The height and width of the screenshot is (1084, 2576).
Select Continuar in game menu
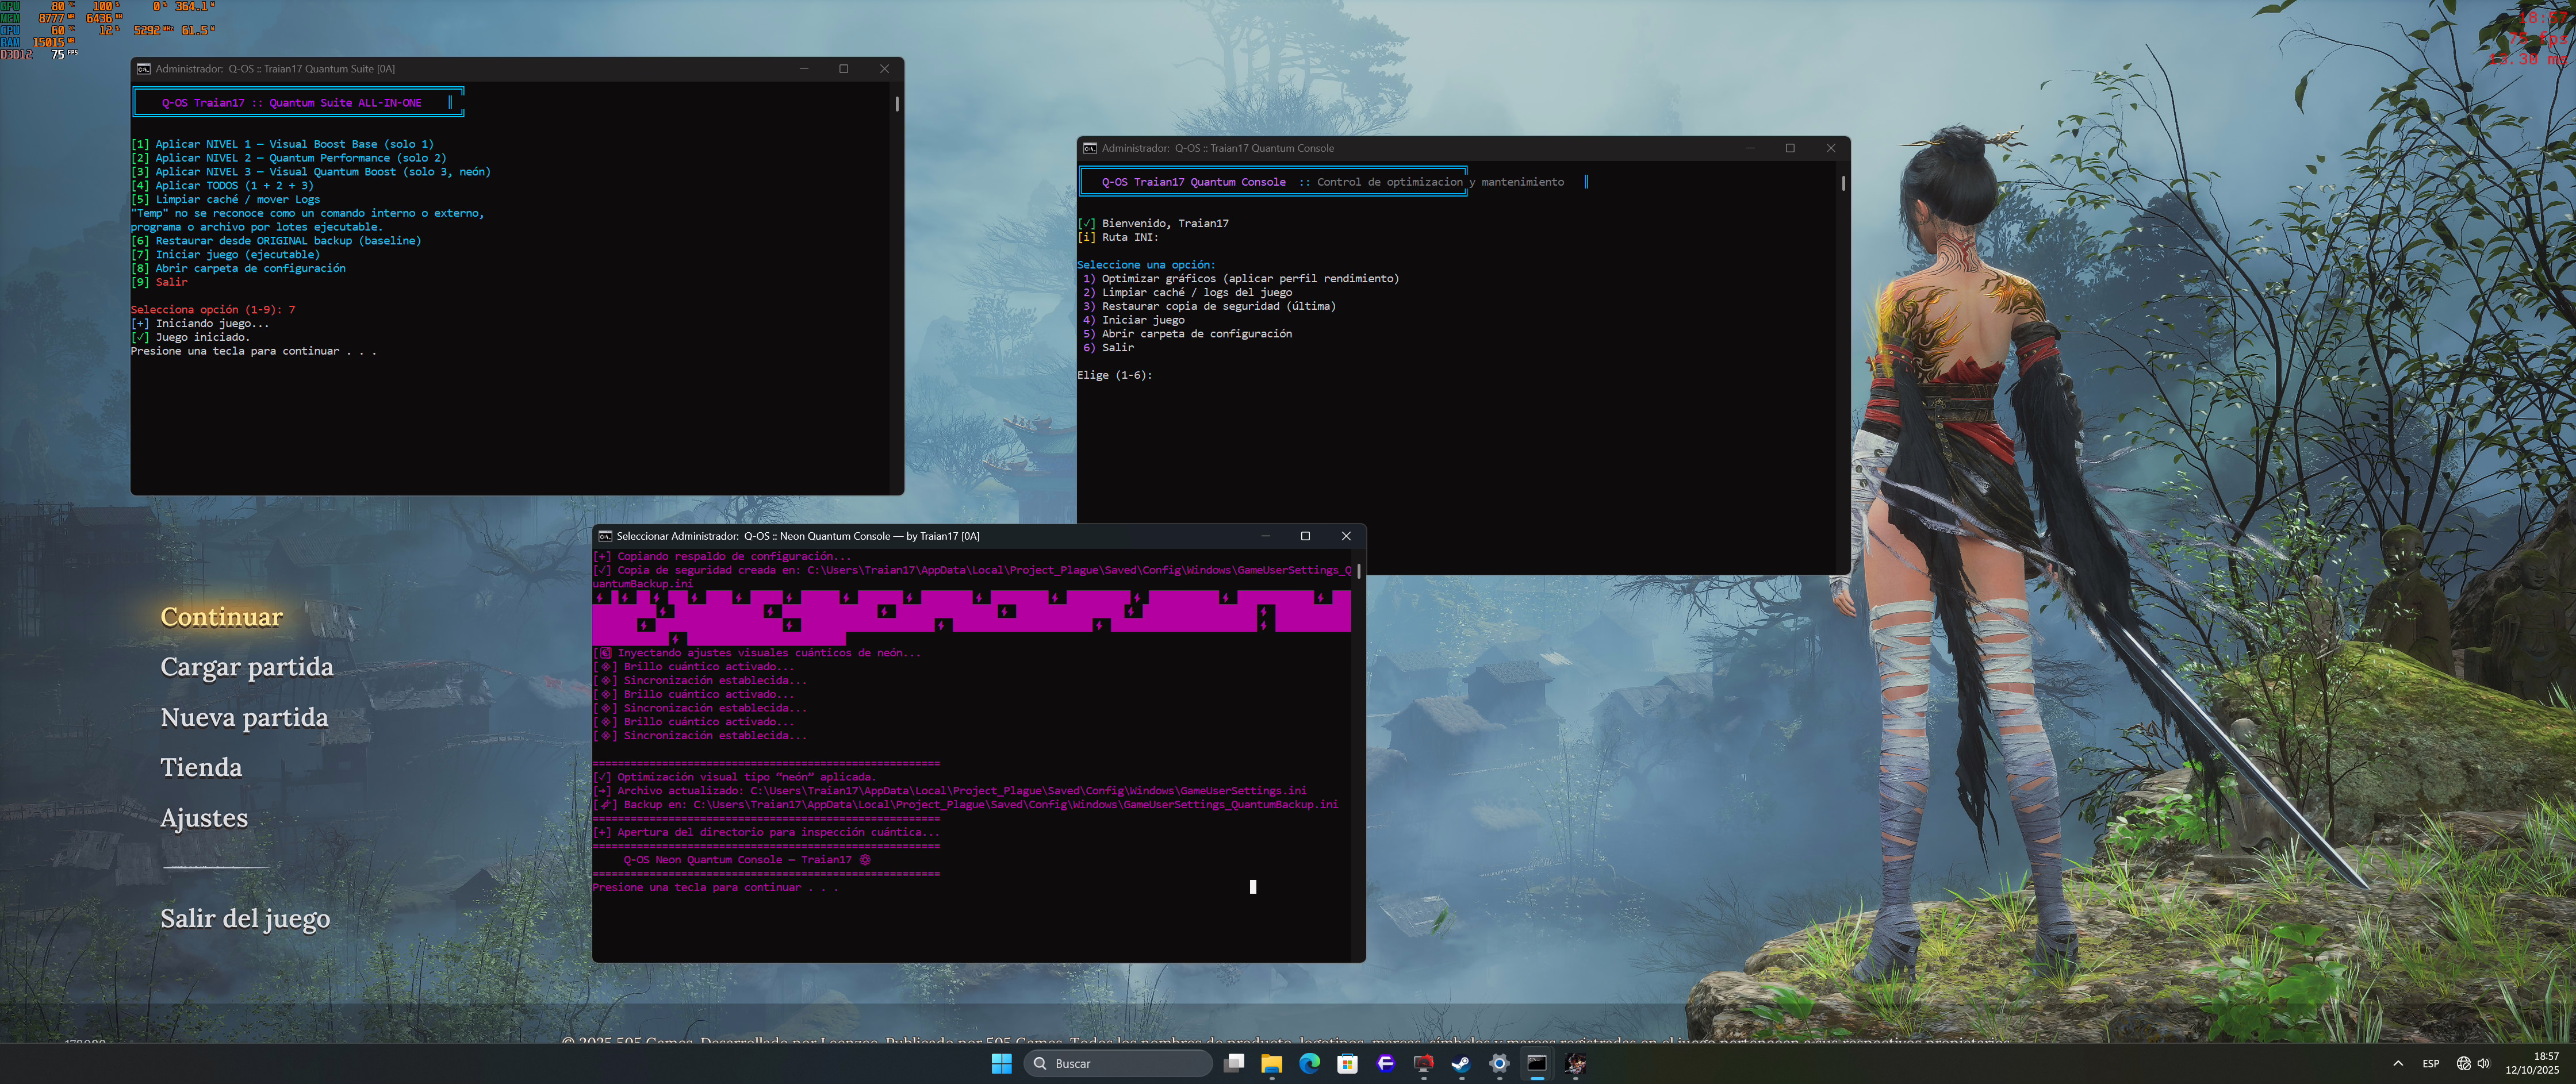point(221,617)
